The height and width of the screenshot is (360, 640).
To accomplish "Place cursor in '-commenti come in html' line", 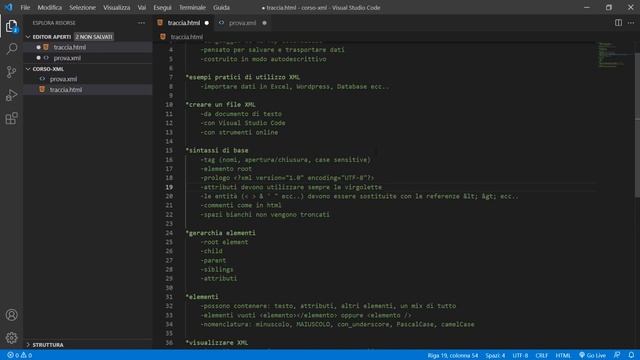I will 241,205.
